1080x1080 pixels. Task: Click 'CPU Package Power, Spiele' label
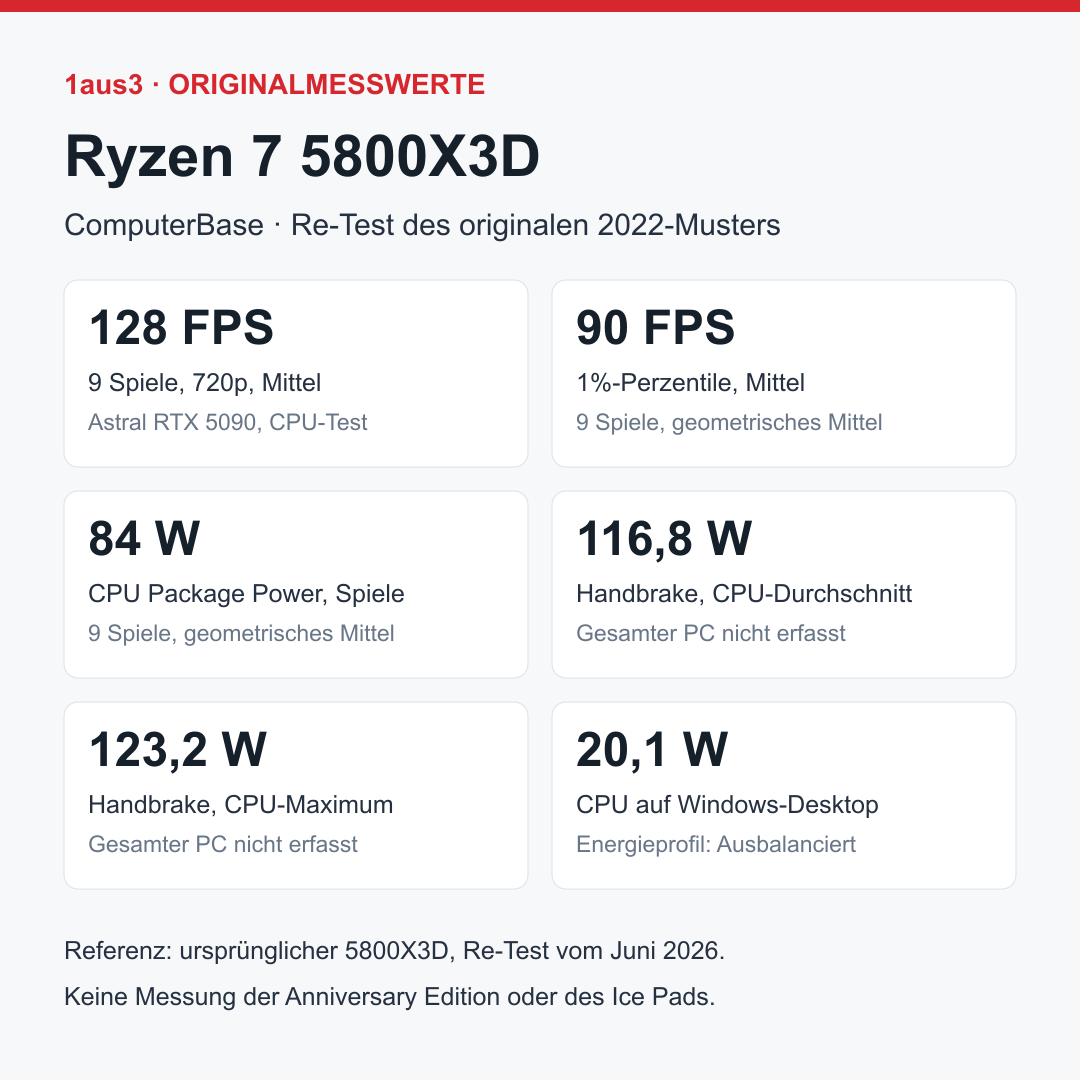[x=247, y=594]
